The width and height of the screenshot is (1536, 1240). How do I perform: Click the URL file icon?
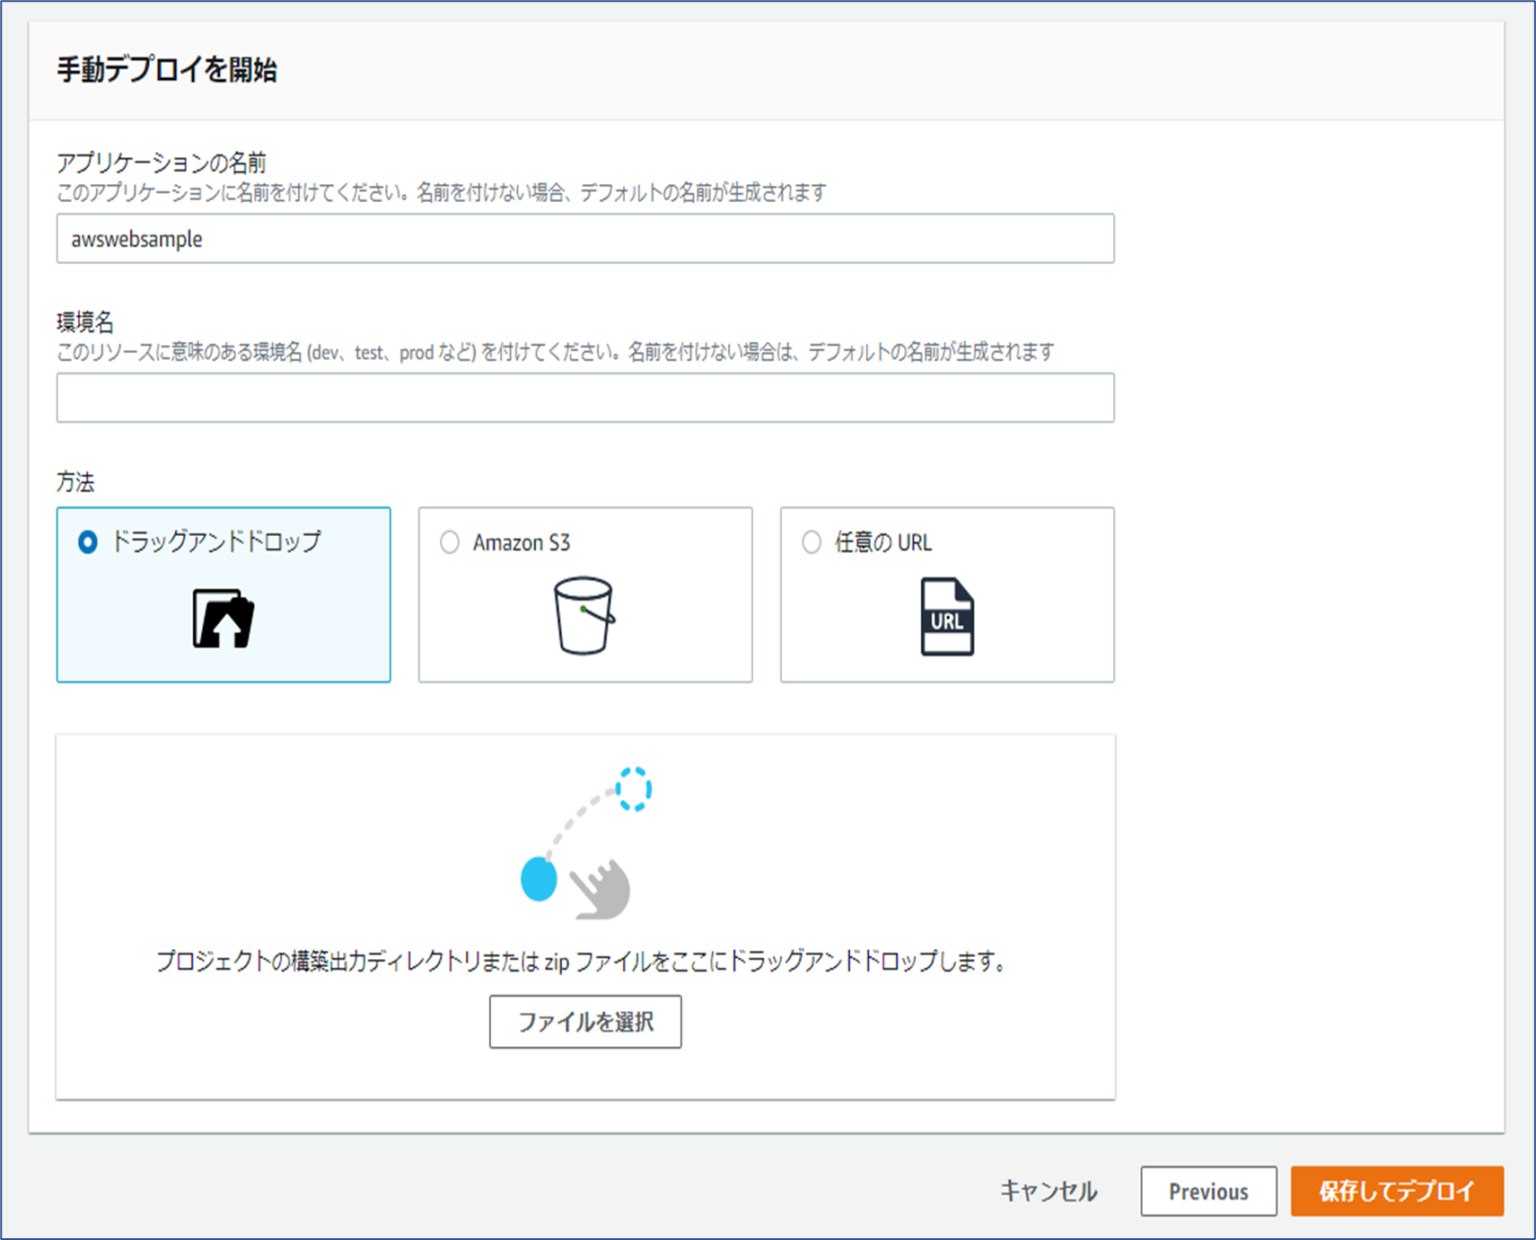pyautogui.click(x=947, y=615)
